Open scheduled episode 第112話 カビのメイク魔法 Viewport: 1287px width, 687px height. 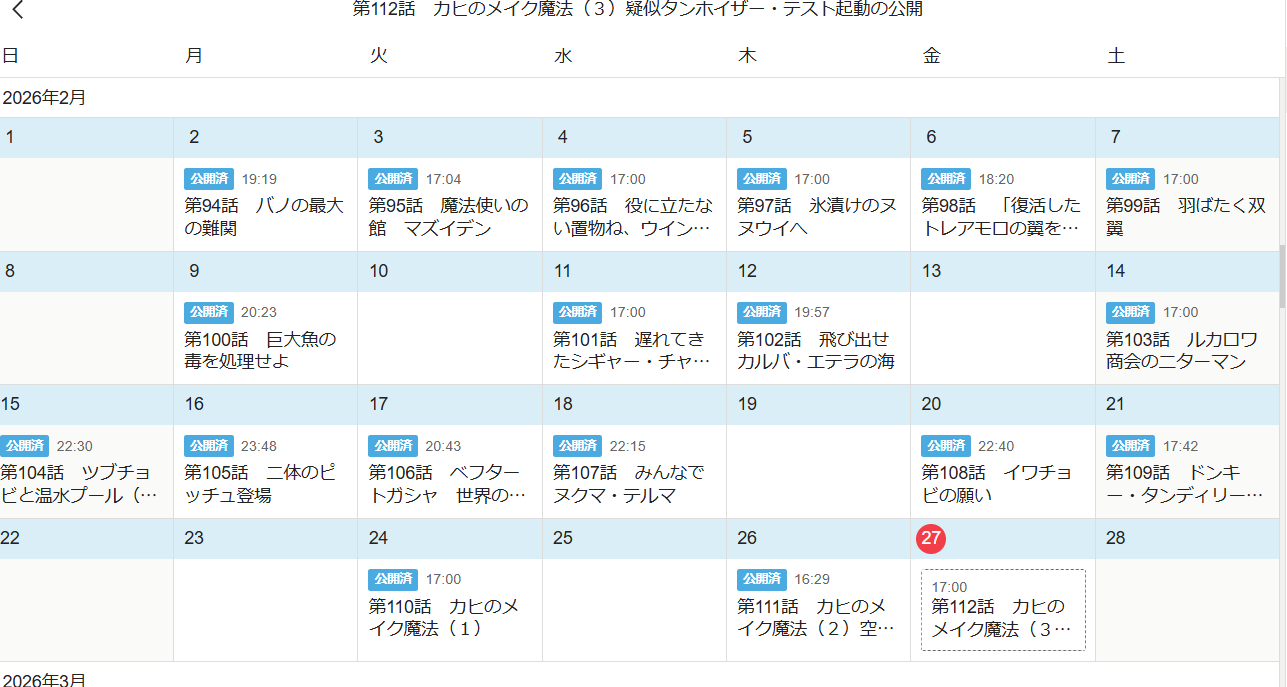[1002, 618]
